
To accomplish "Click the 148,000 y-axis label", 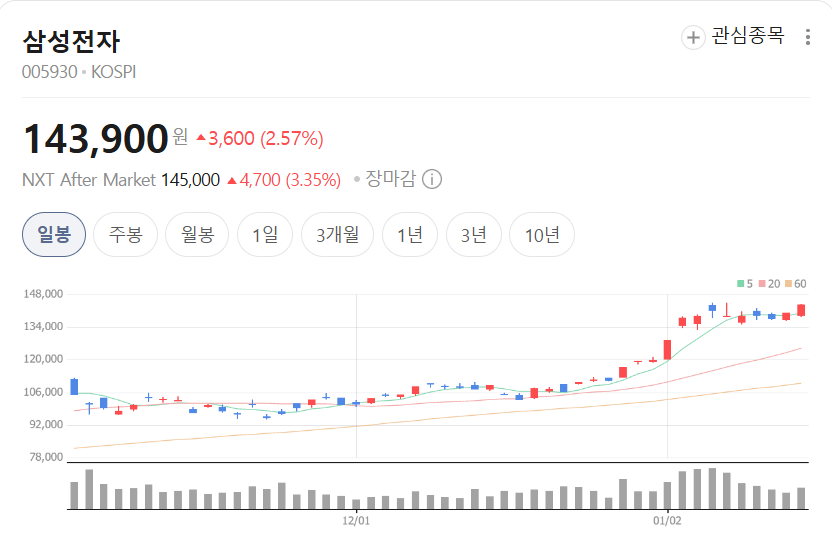I will click(43, 294).
